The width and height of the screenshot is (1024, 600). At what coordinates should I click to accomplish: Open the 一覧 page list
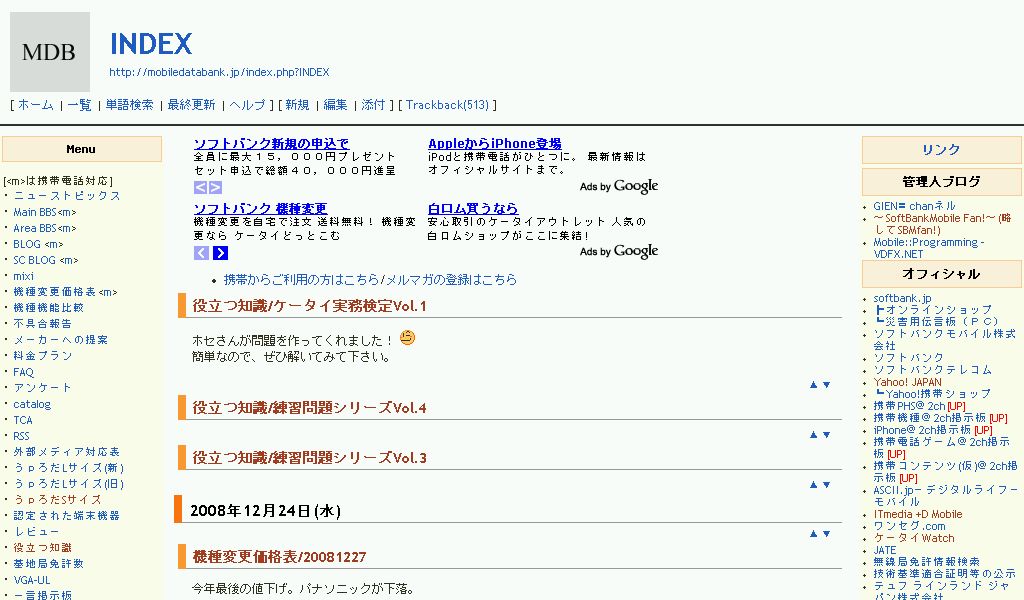[x=79, y=104]
